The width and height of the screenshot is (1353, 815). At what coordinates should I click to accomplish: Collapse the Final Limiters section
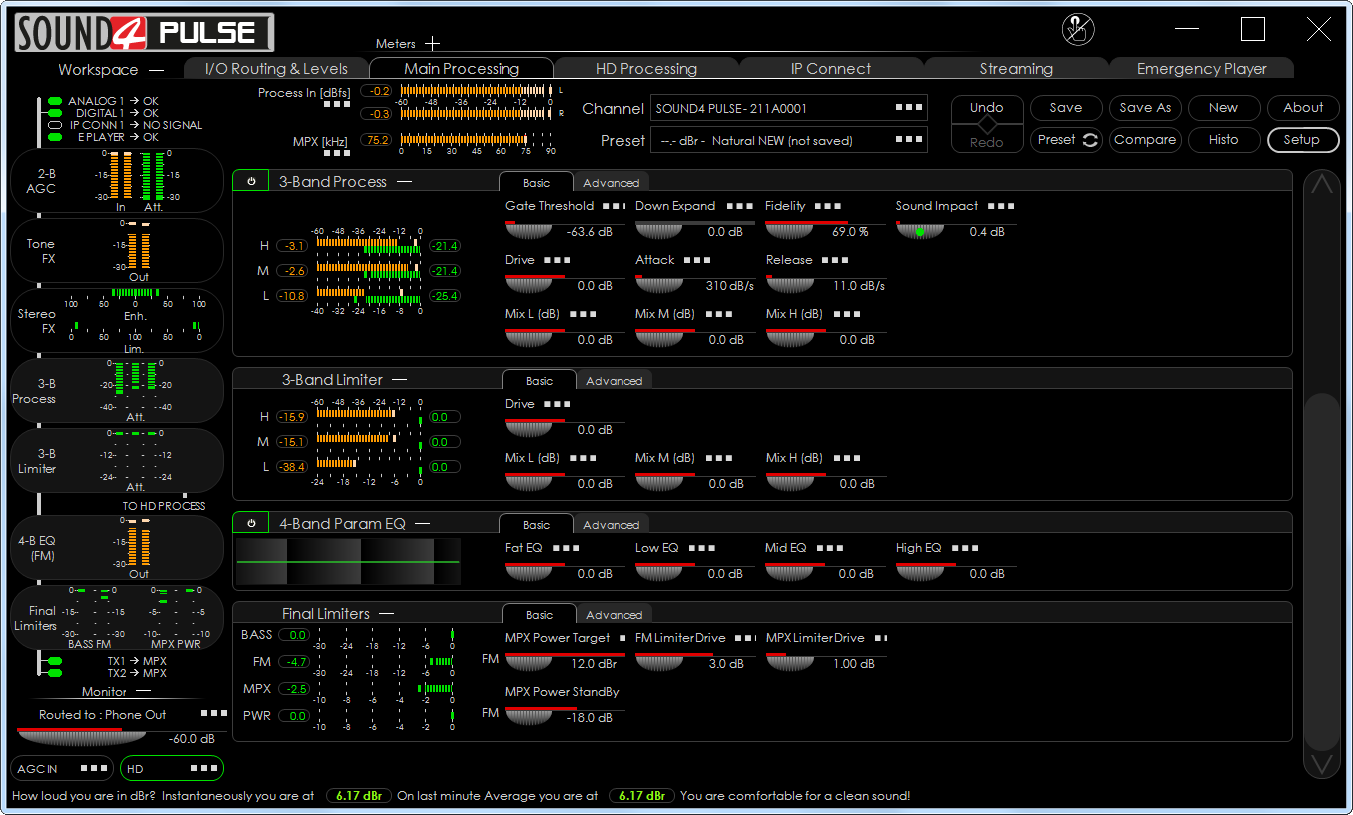[x=387, y=614]
